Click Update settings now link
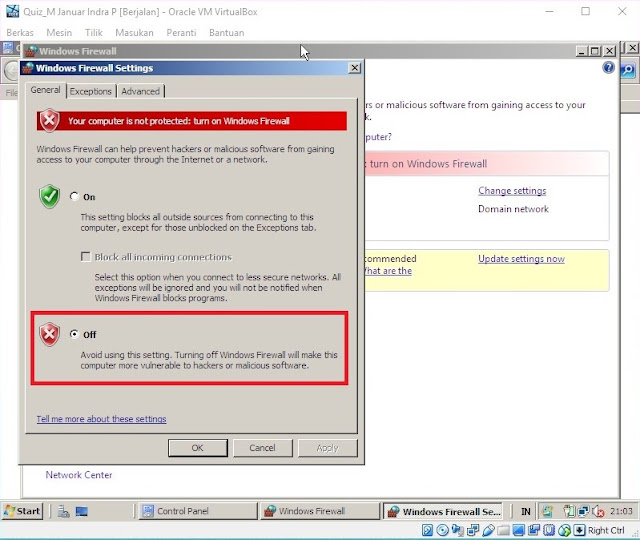 click(x=521, y=259)
